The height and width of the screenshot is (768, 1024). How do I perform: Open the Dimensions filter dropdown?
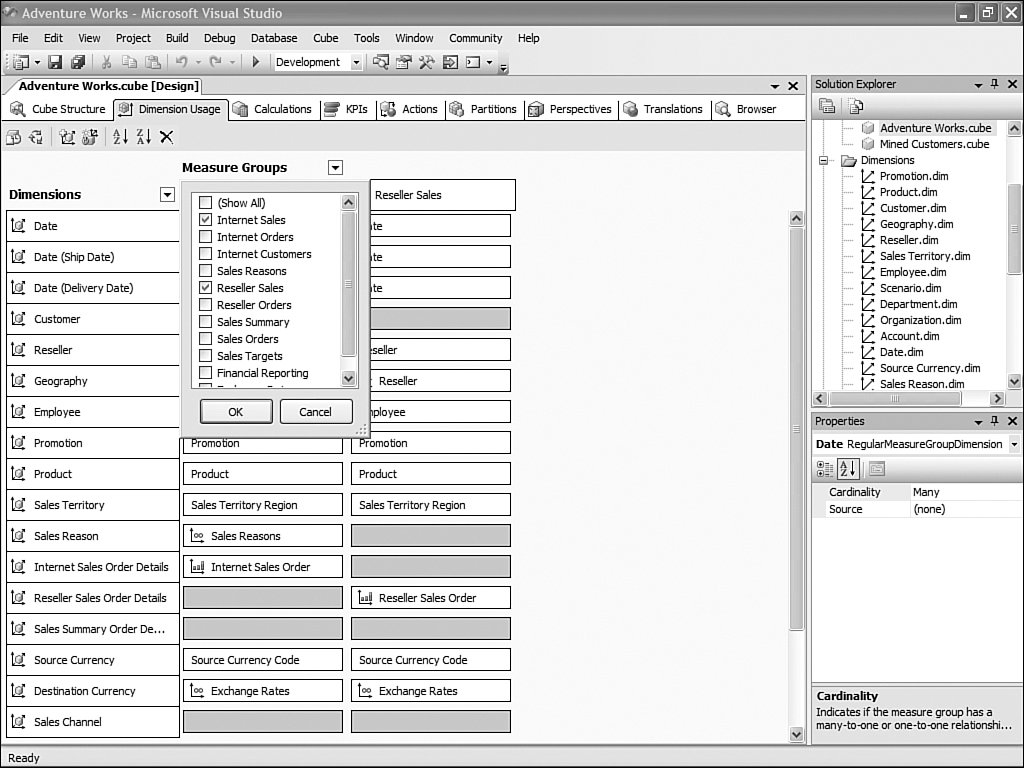(x=167, y=195)
